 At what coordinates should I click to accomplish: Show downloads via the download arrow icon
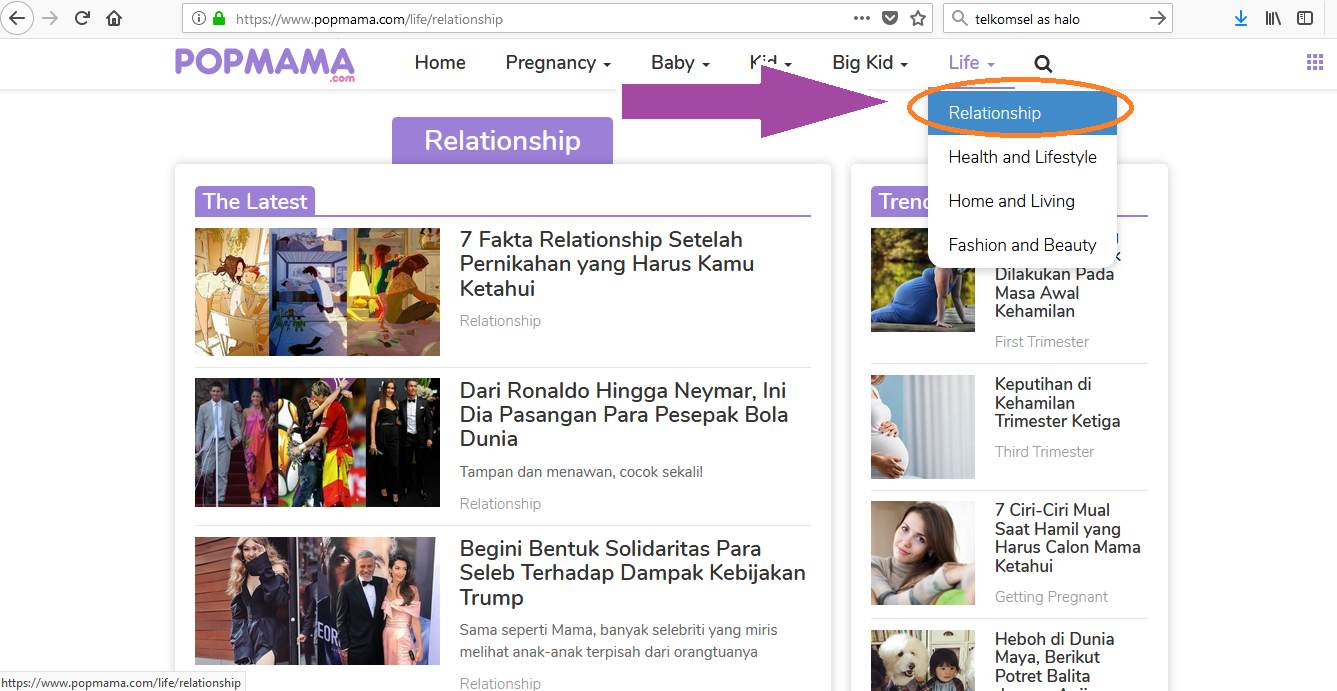pos(1241,18)
